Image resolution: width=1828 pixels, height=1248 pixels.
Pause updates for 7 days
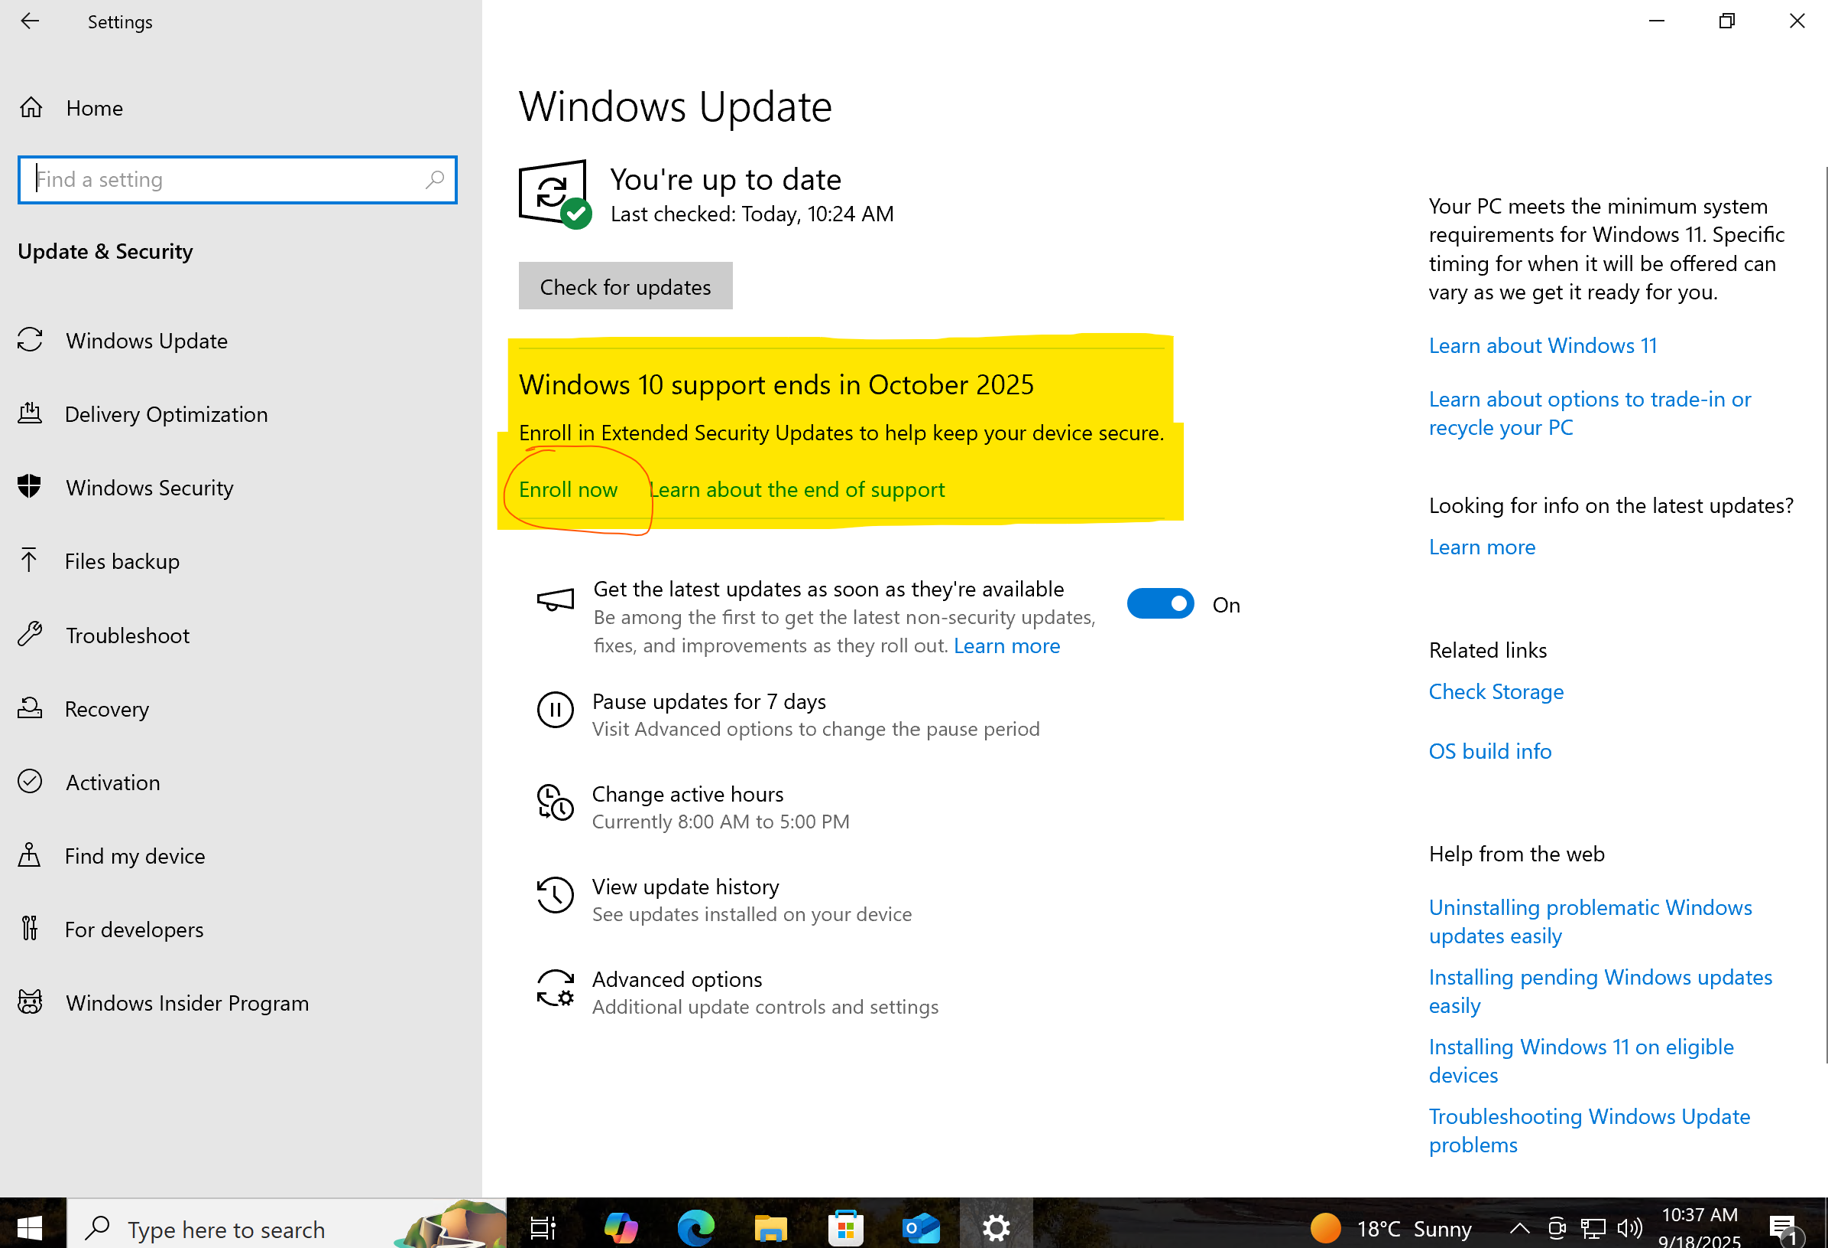(x=709, y=701)
